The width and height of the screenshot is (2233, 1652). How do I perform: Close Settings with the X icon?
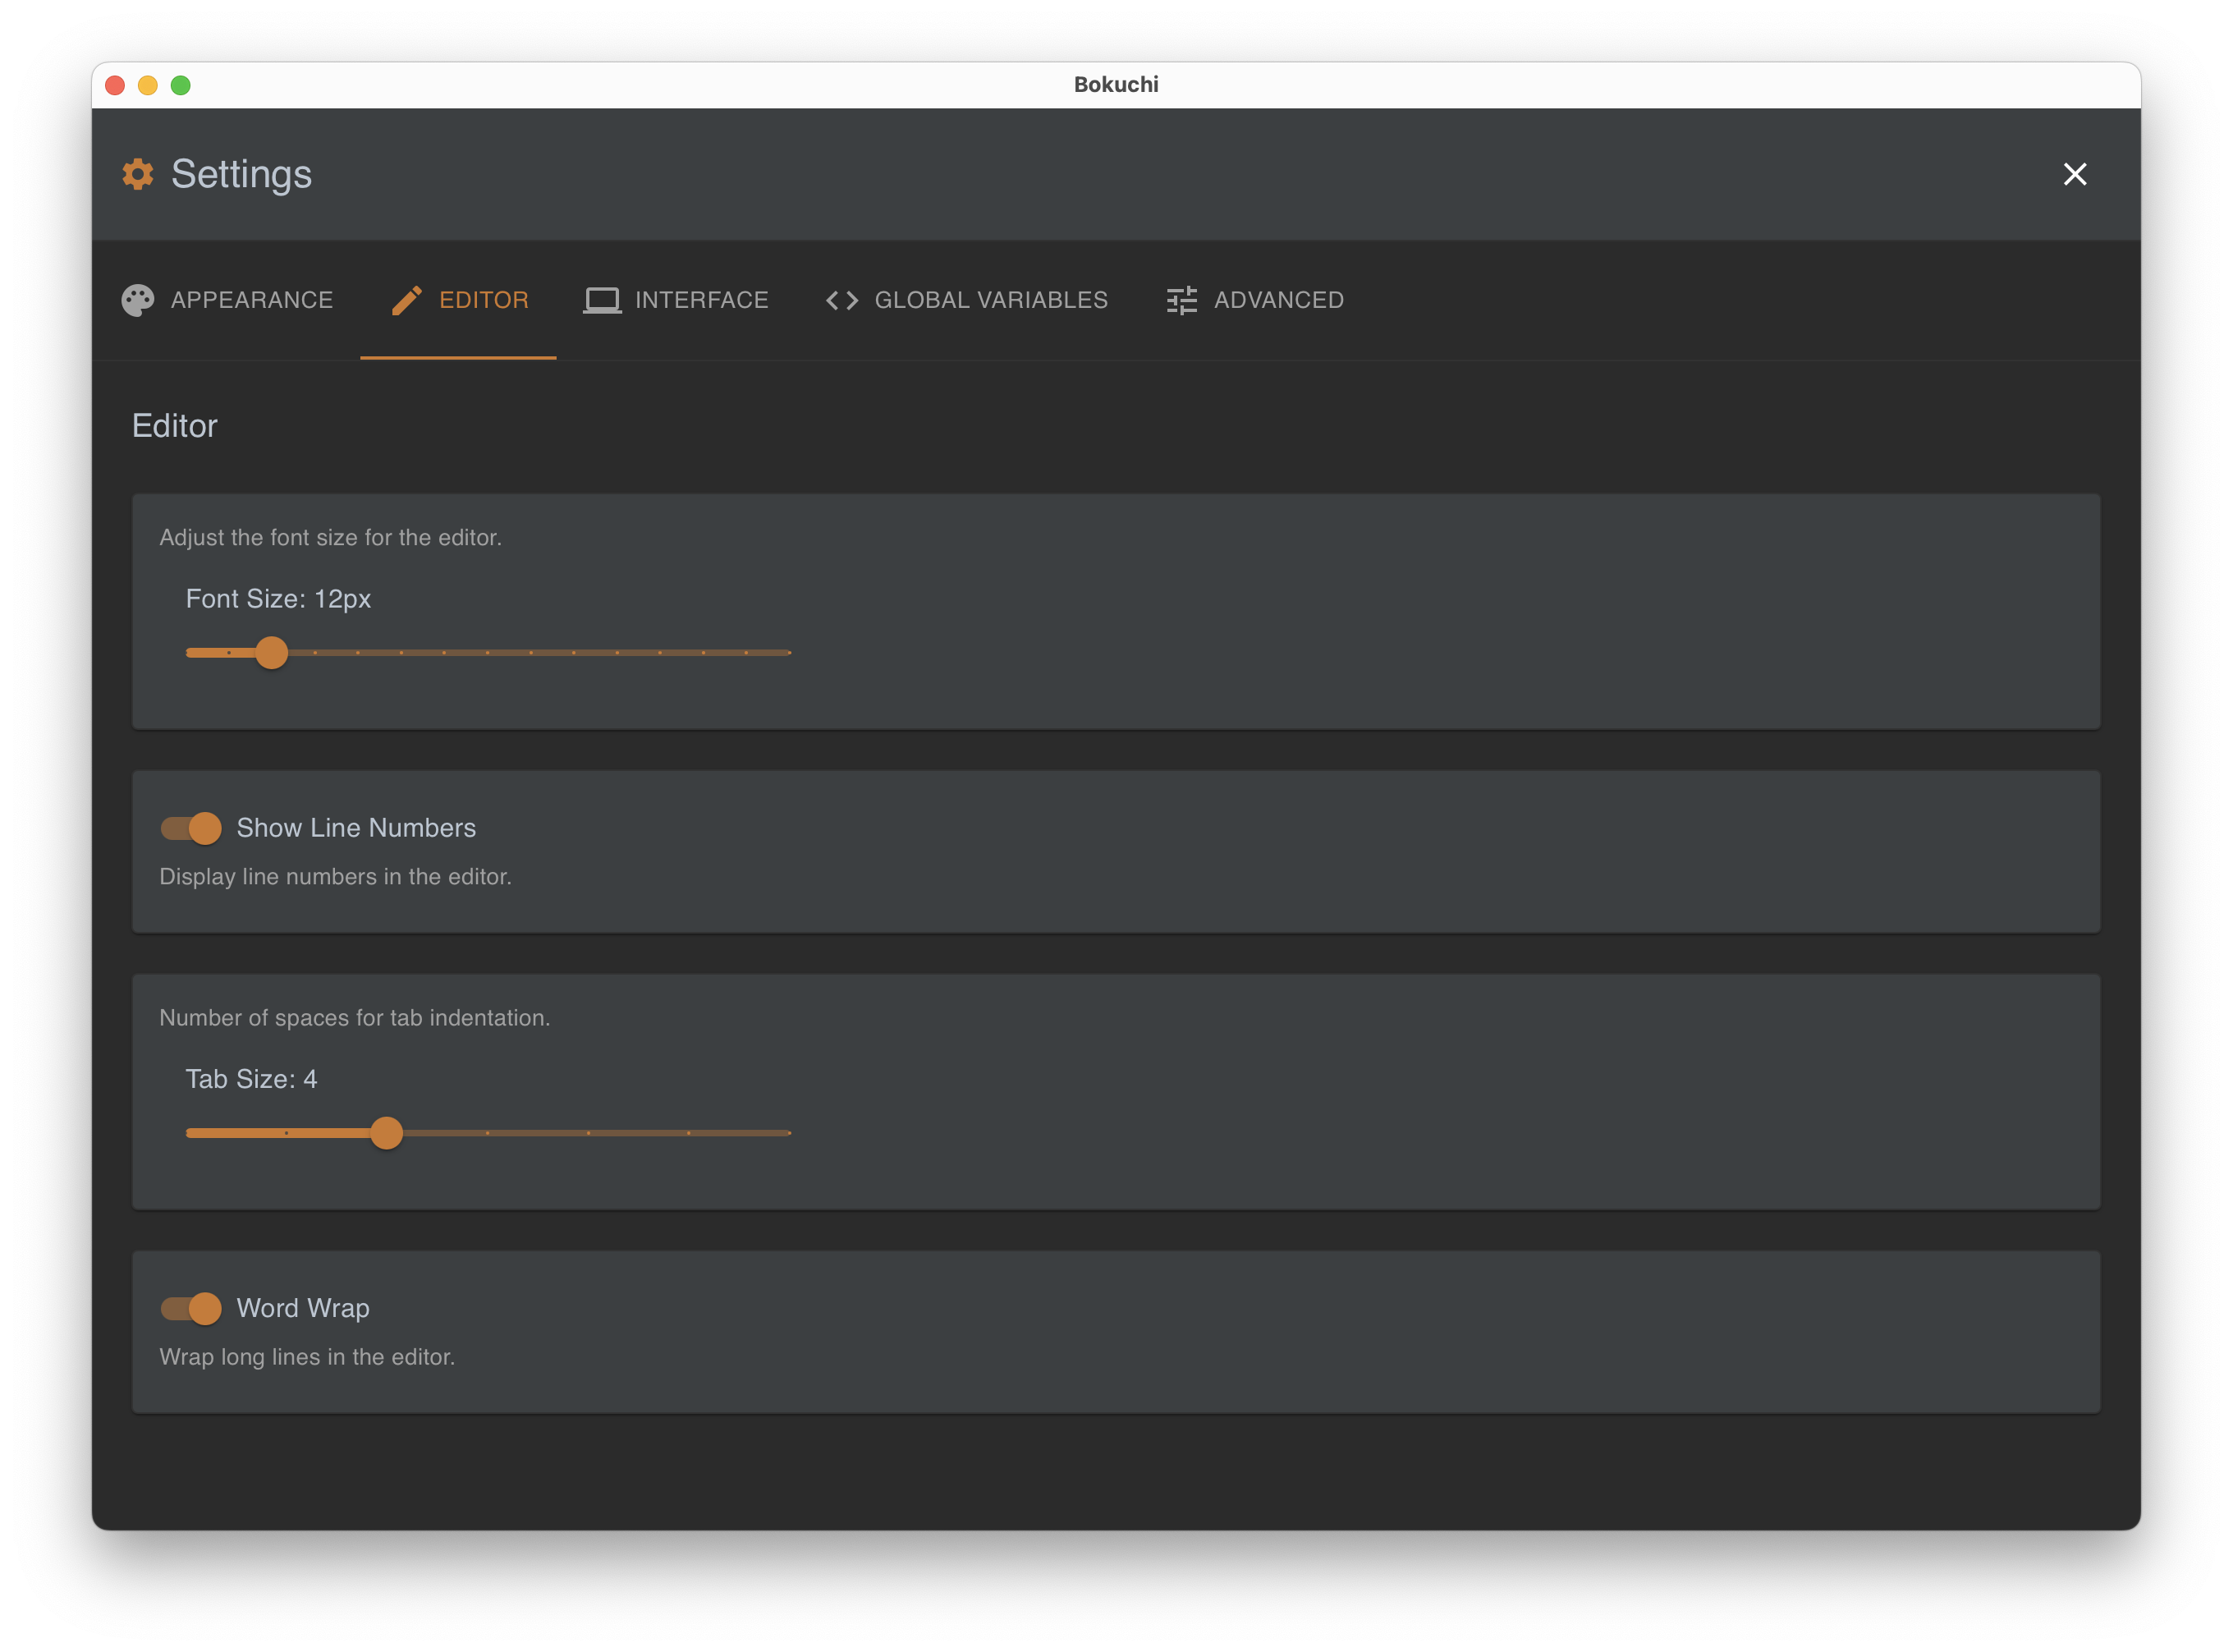[x=2074, y=174]
